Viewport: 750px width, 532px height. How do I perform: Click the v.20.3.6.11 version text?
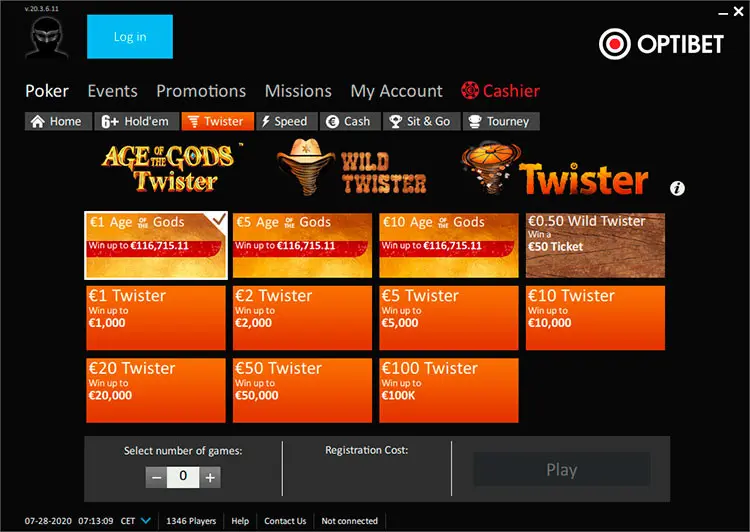(42, 9)
